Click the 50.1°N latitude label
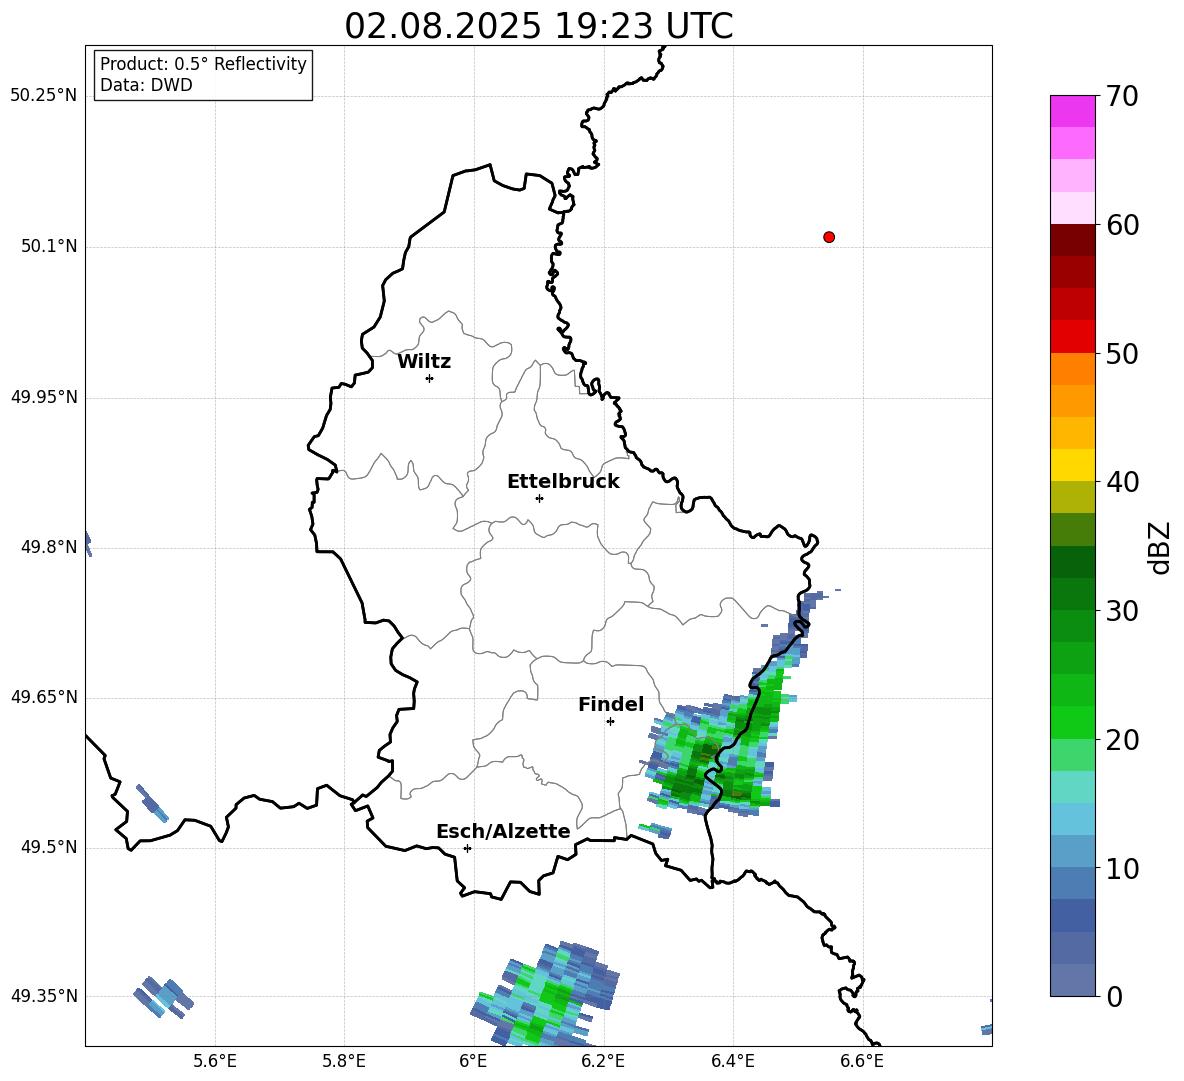This screenshot has width=1184, height=1081. point(49,246)
